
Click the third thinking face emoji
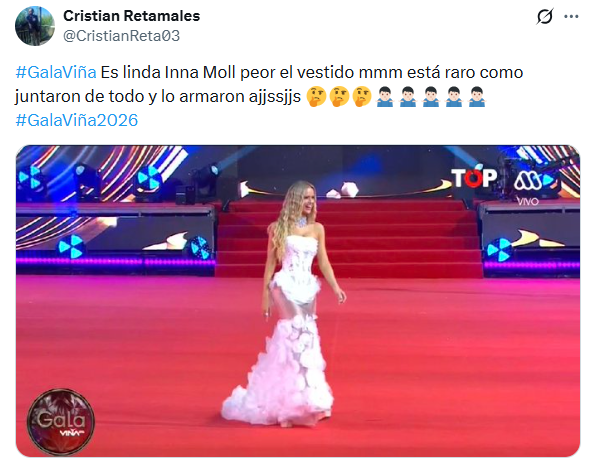[x=362, y=97]
